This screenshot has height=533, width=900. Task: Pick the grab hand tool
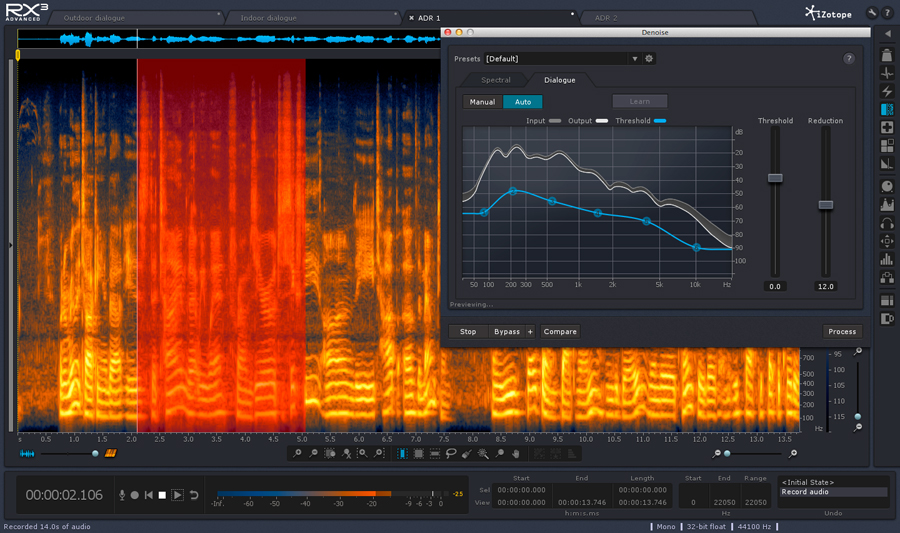(x=515, y=454)
